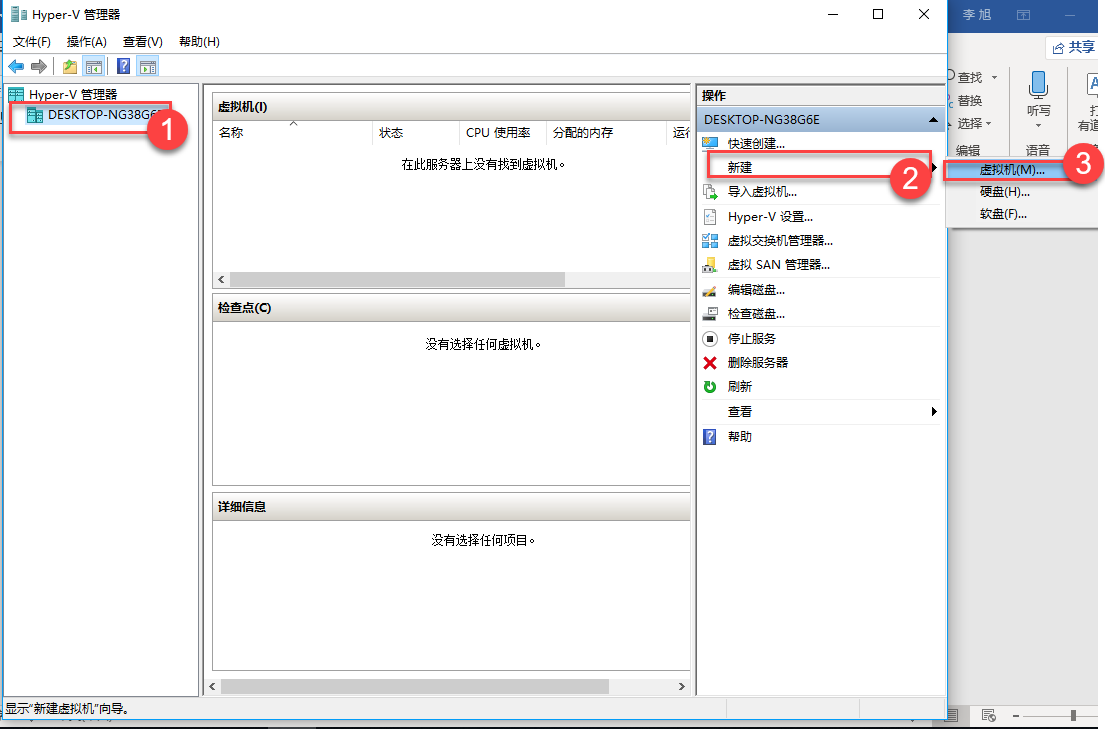
Task: Open 虚拟交换机管理器 icon
Action: tap(710, 241)
